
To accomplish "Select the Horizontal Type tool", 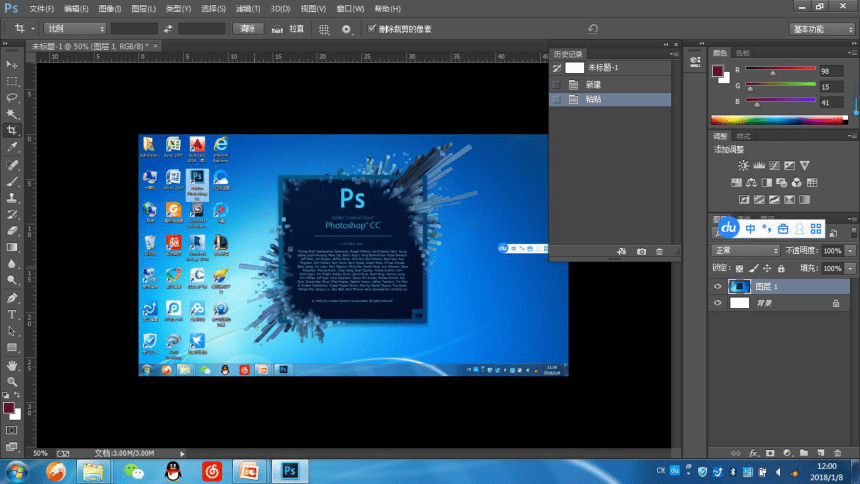I will tap(12, 314).
